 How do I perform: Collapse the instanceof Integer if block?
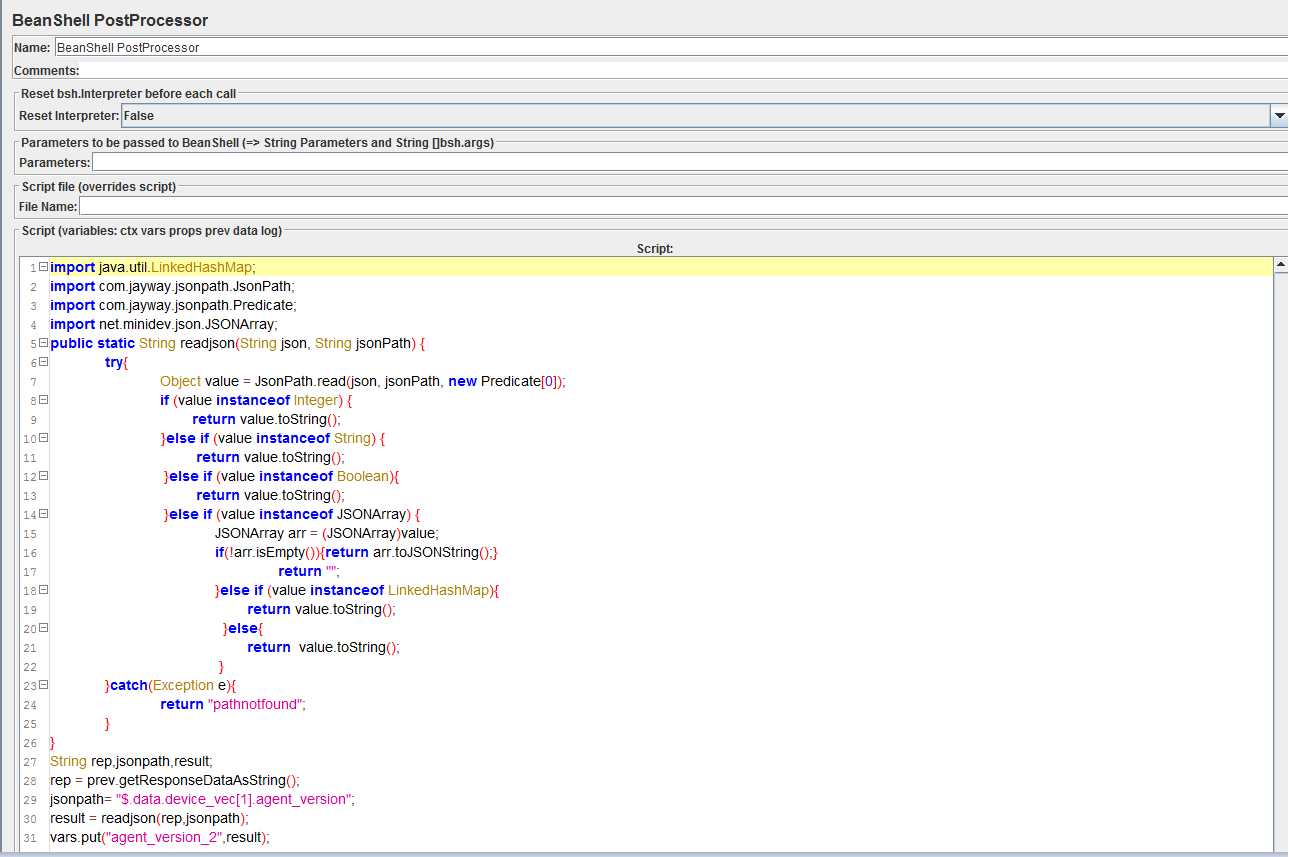43,400
